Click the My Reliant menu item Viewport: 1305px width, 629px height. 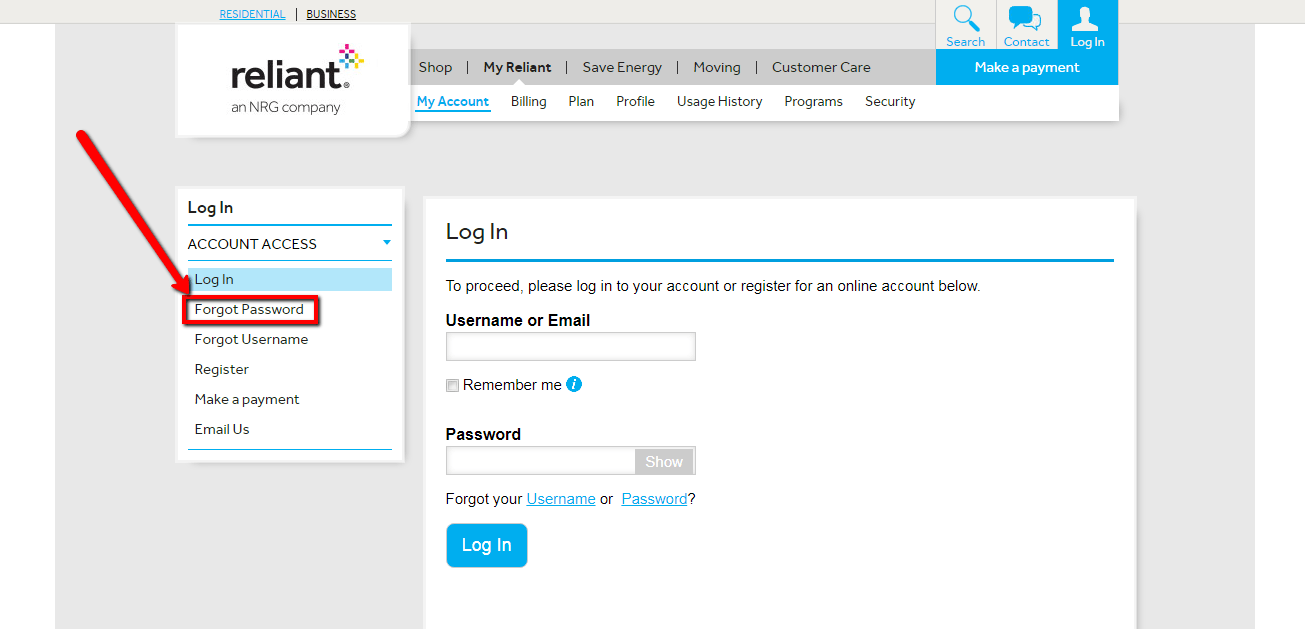click(x=516, y=67)
